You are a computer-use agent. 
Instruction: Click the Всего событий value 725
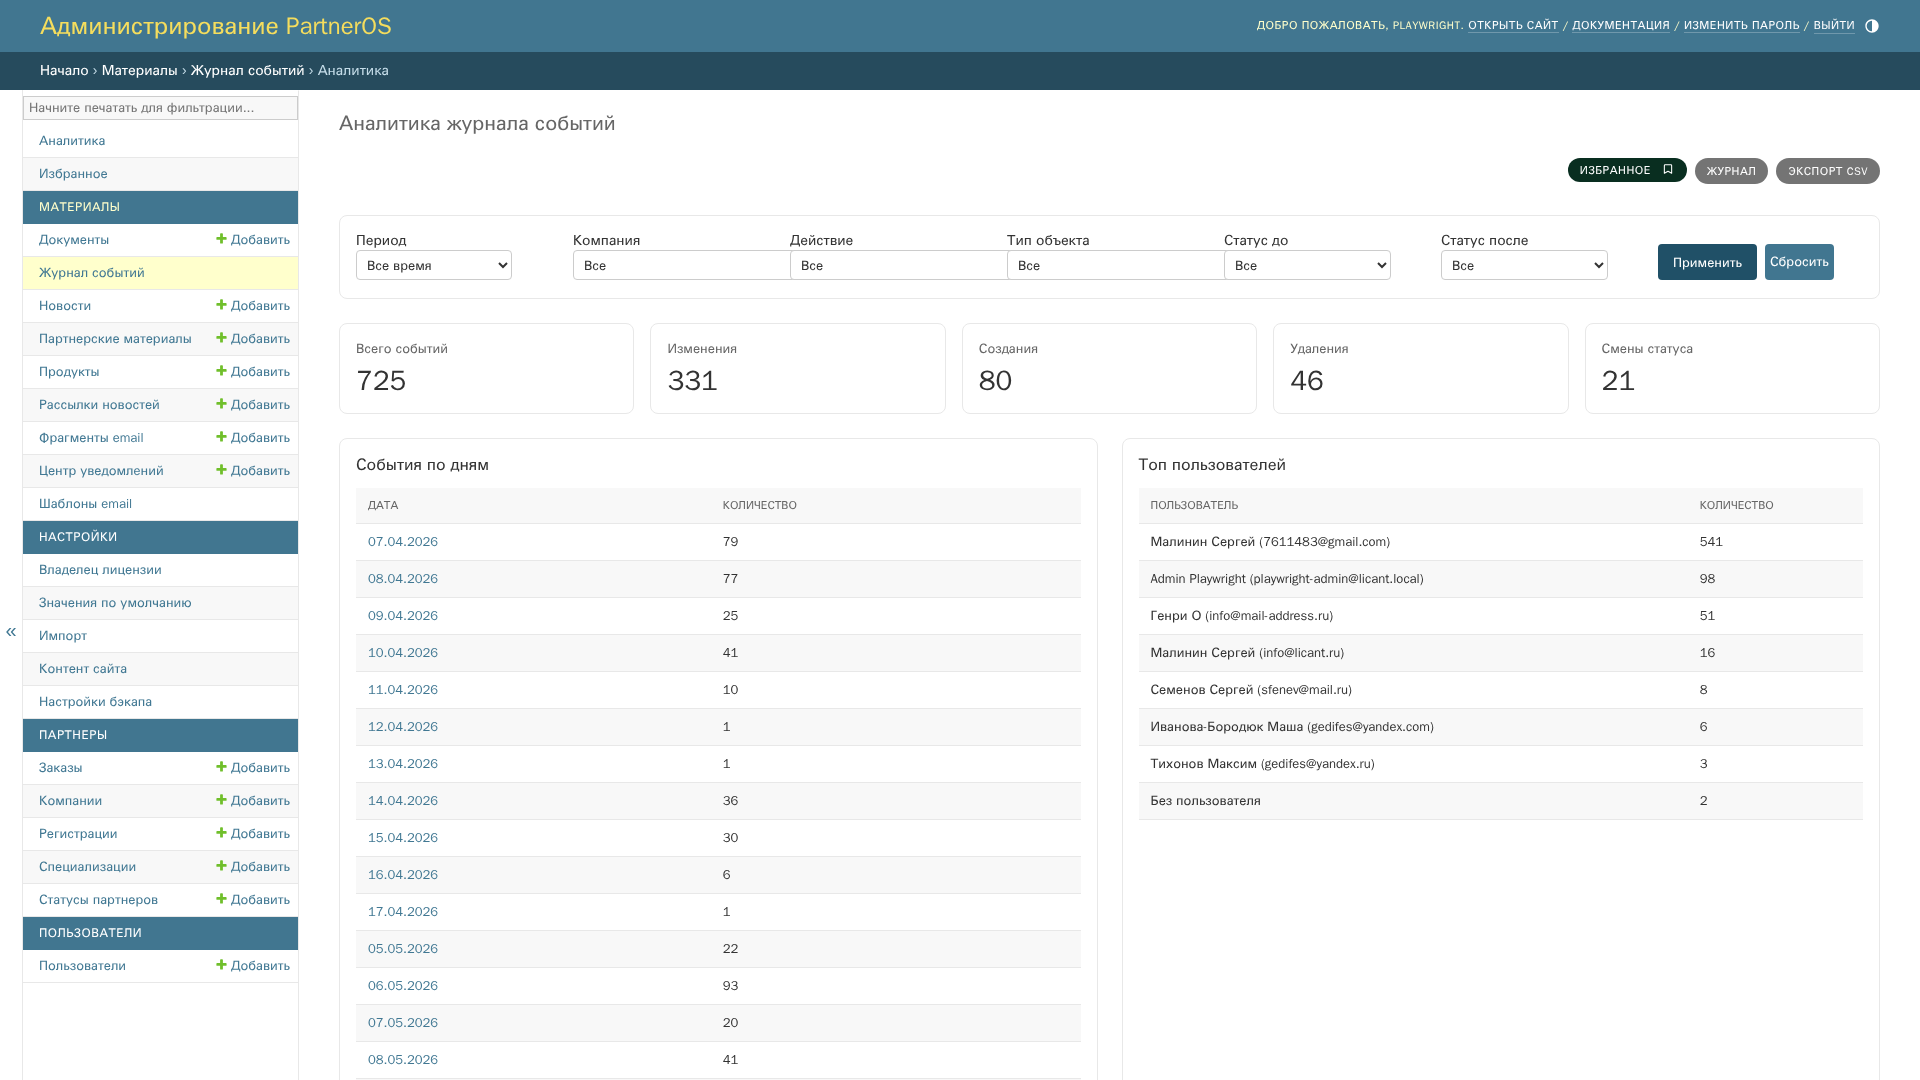381,381
